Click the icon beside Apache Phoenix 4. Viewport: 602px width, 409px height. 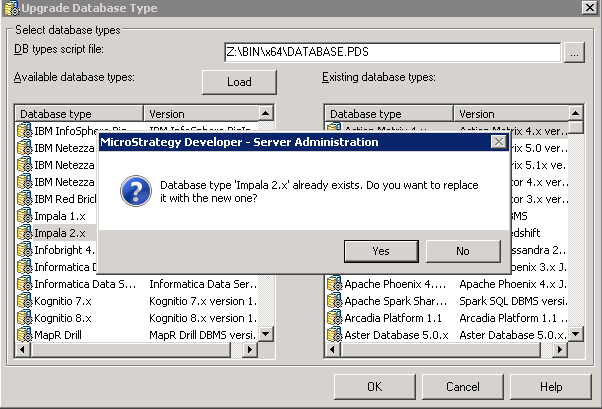coord(334,283)
